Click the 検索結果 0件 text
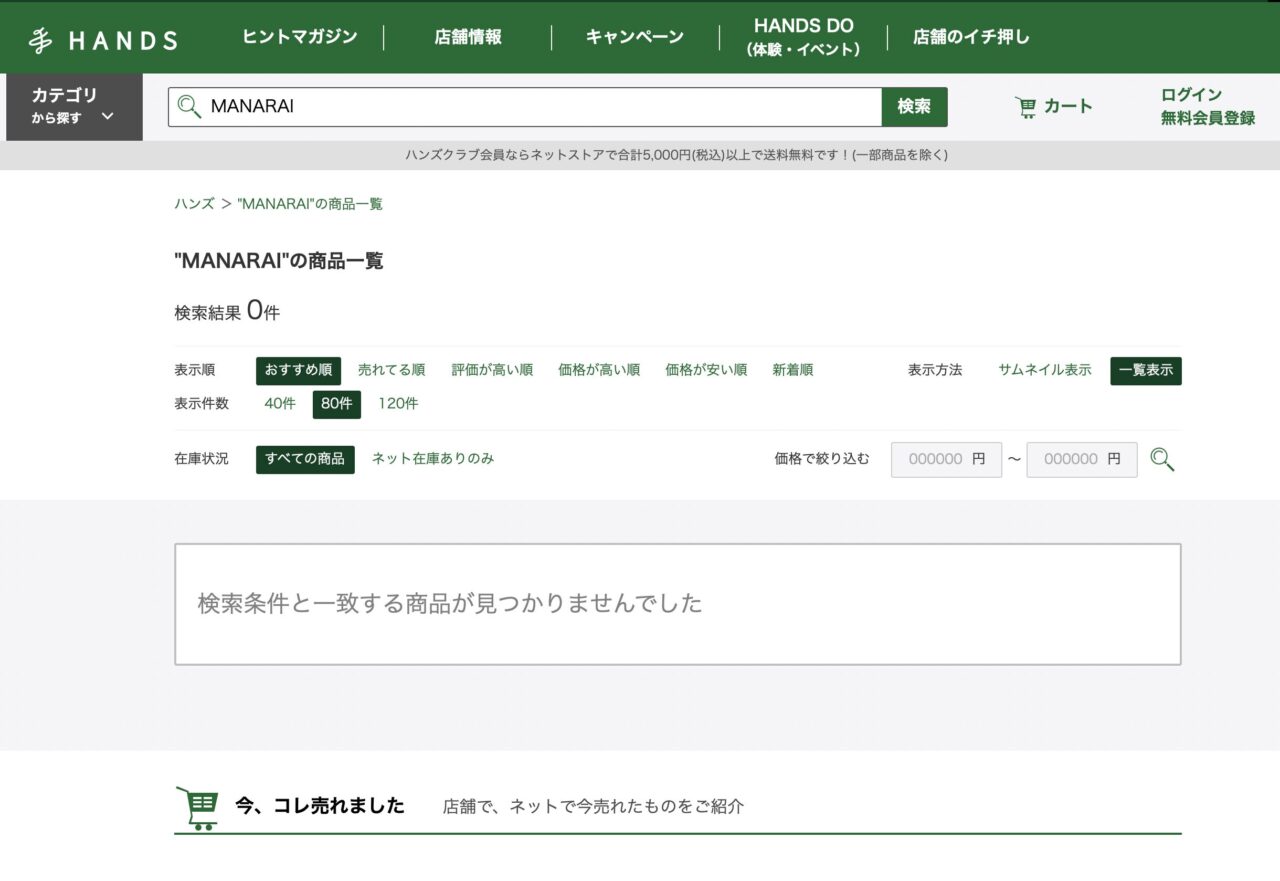The width and height of the screenshot is (1280, 881). coord(227,311)
